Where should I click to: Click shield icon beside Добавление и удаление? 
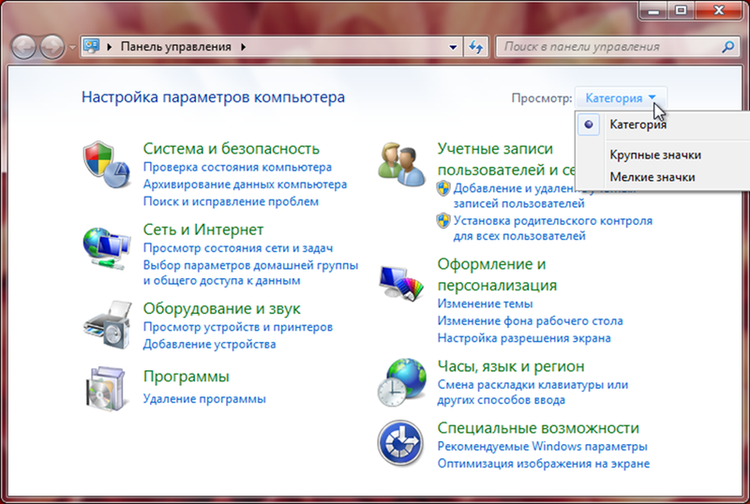point(443,188)
